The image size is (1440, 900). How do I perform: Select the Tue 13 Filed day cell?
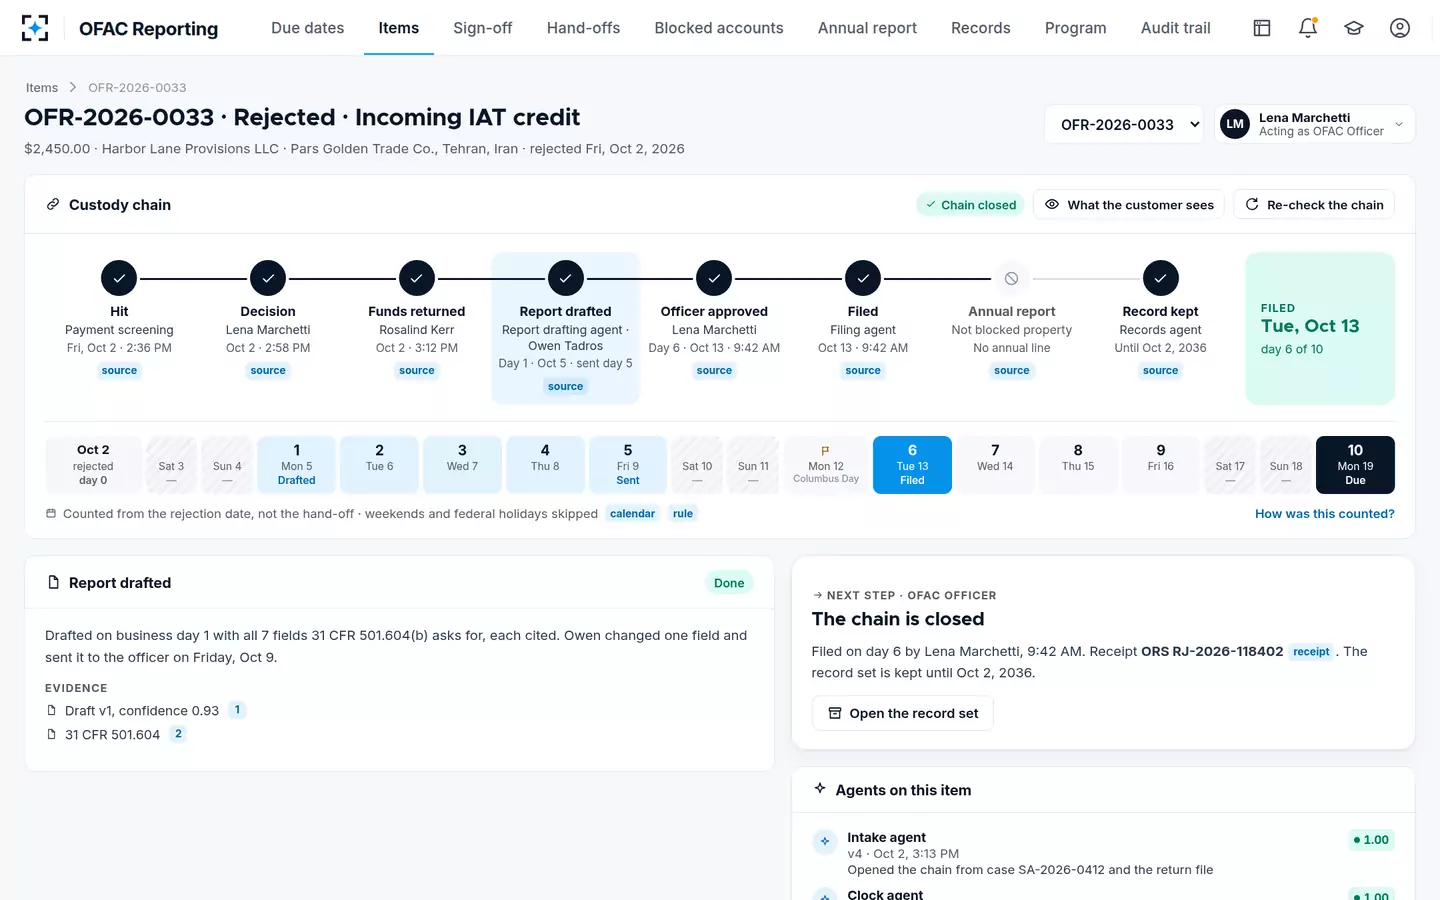912,465
